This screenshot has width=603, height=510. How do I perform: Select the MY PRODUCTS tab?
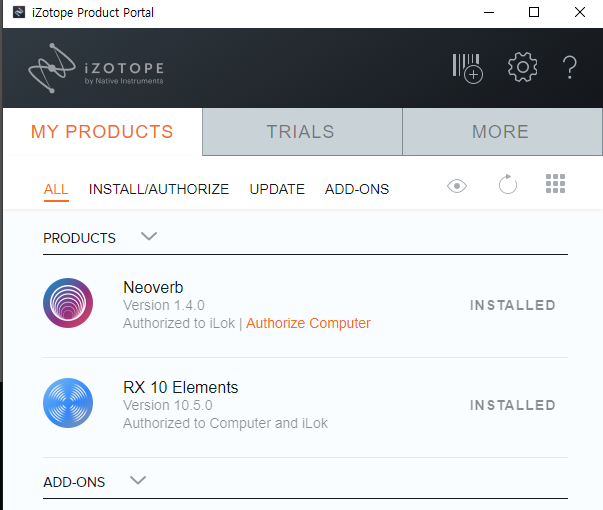[102, 132]
